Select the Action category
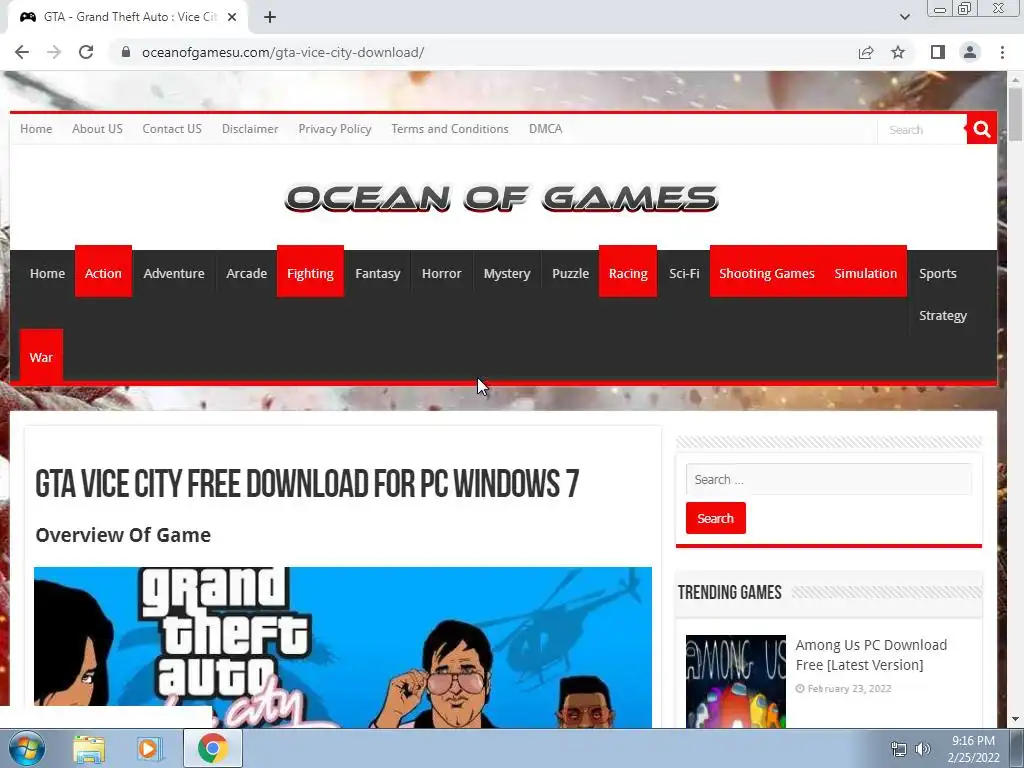This screenshot has width=1024, height=768. coord(103,273)
